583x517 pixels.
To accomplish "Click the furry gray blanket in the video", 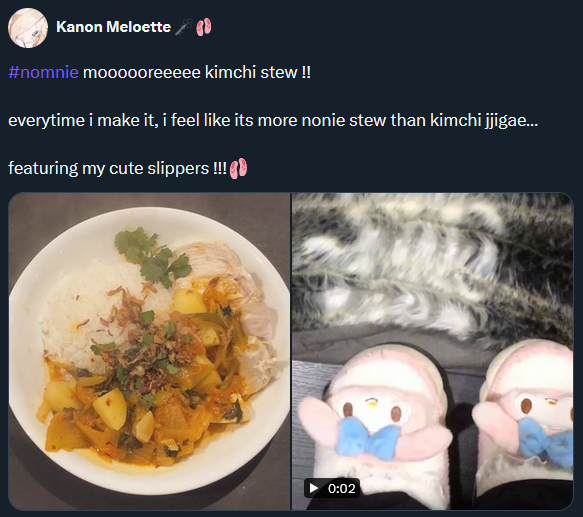I will click(432, 266).
